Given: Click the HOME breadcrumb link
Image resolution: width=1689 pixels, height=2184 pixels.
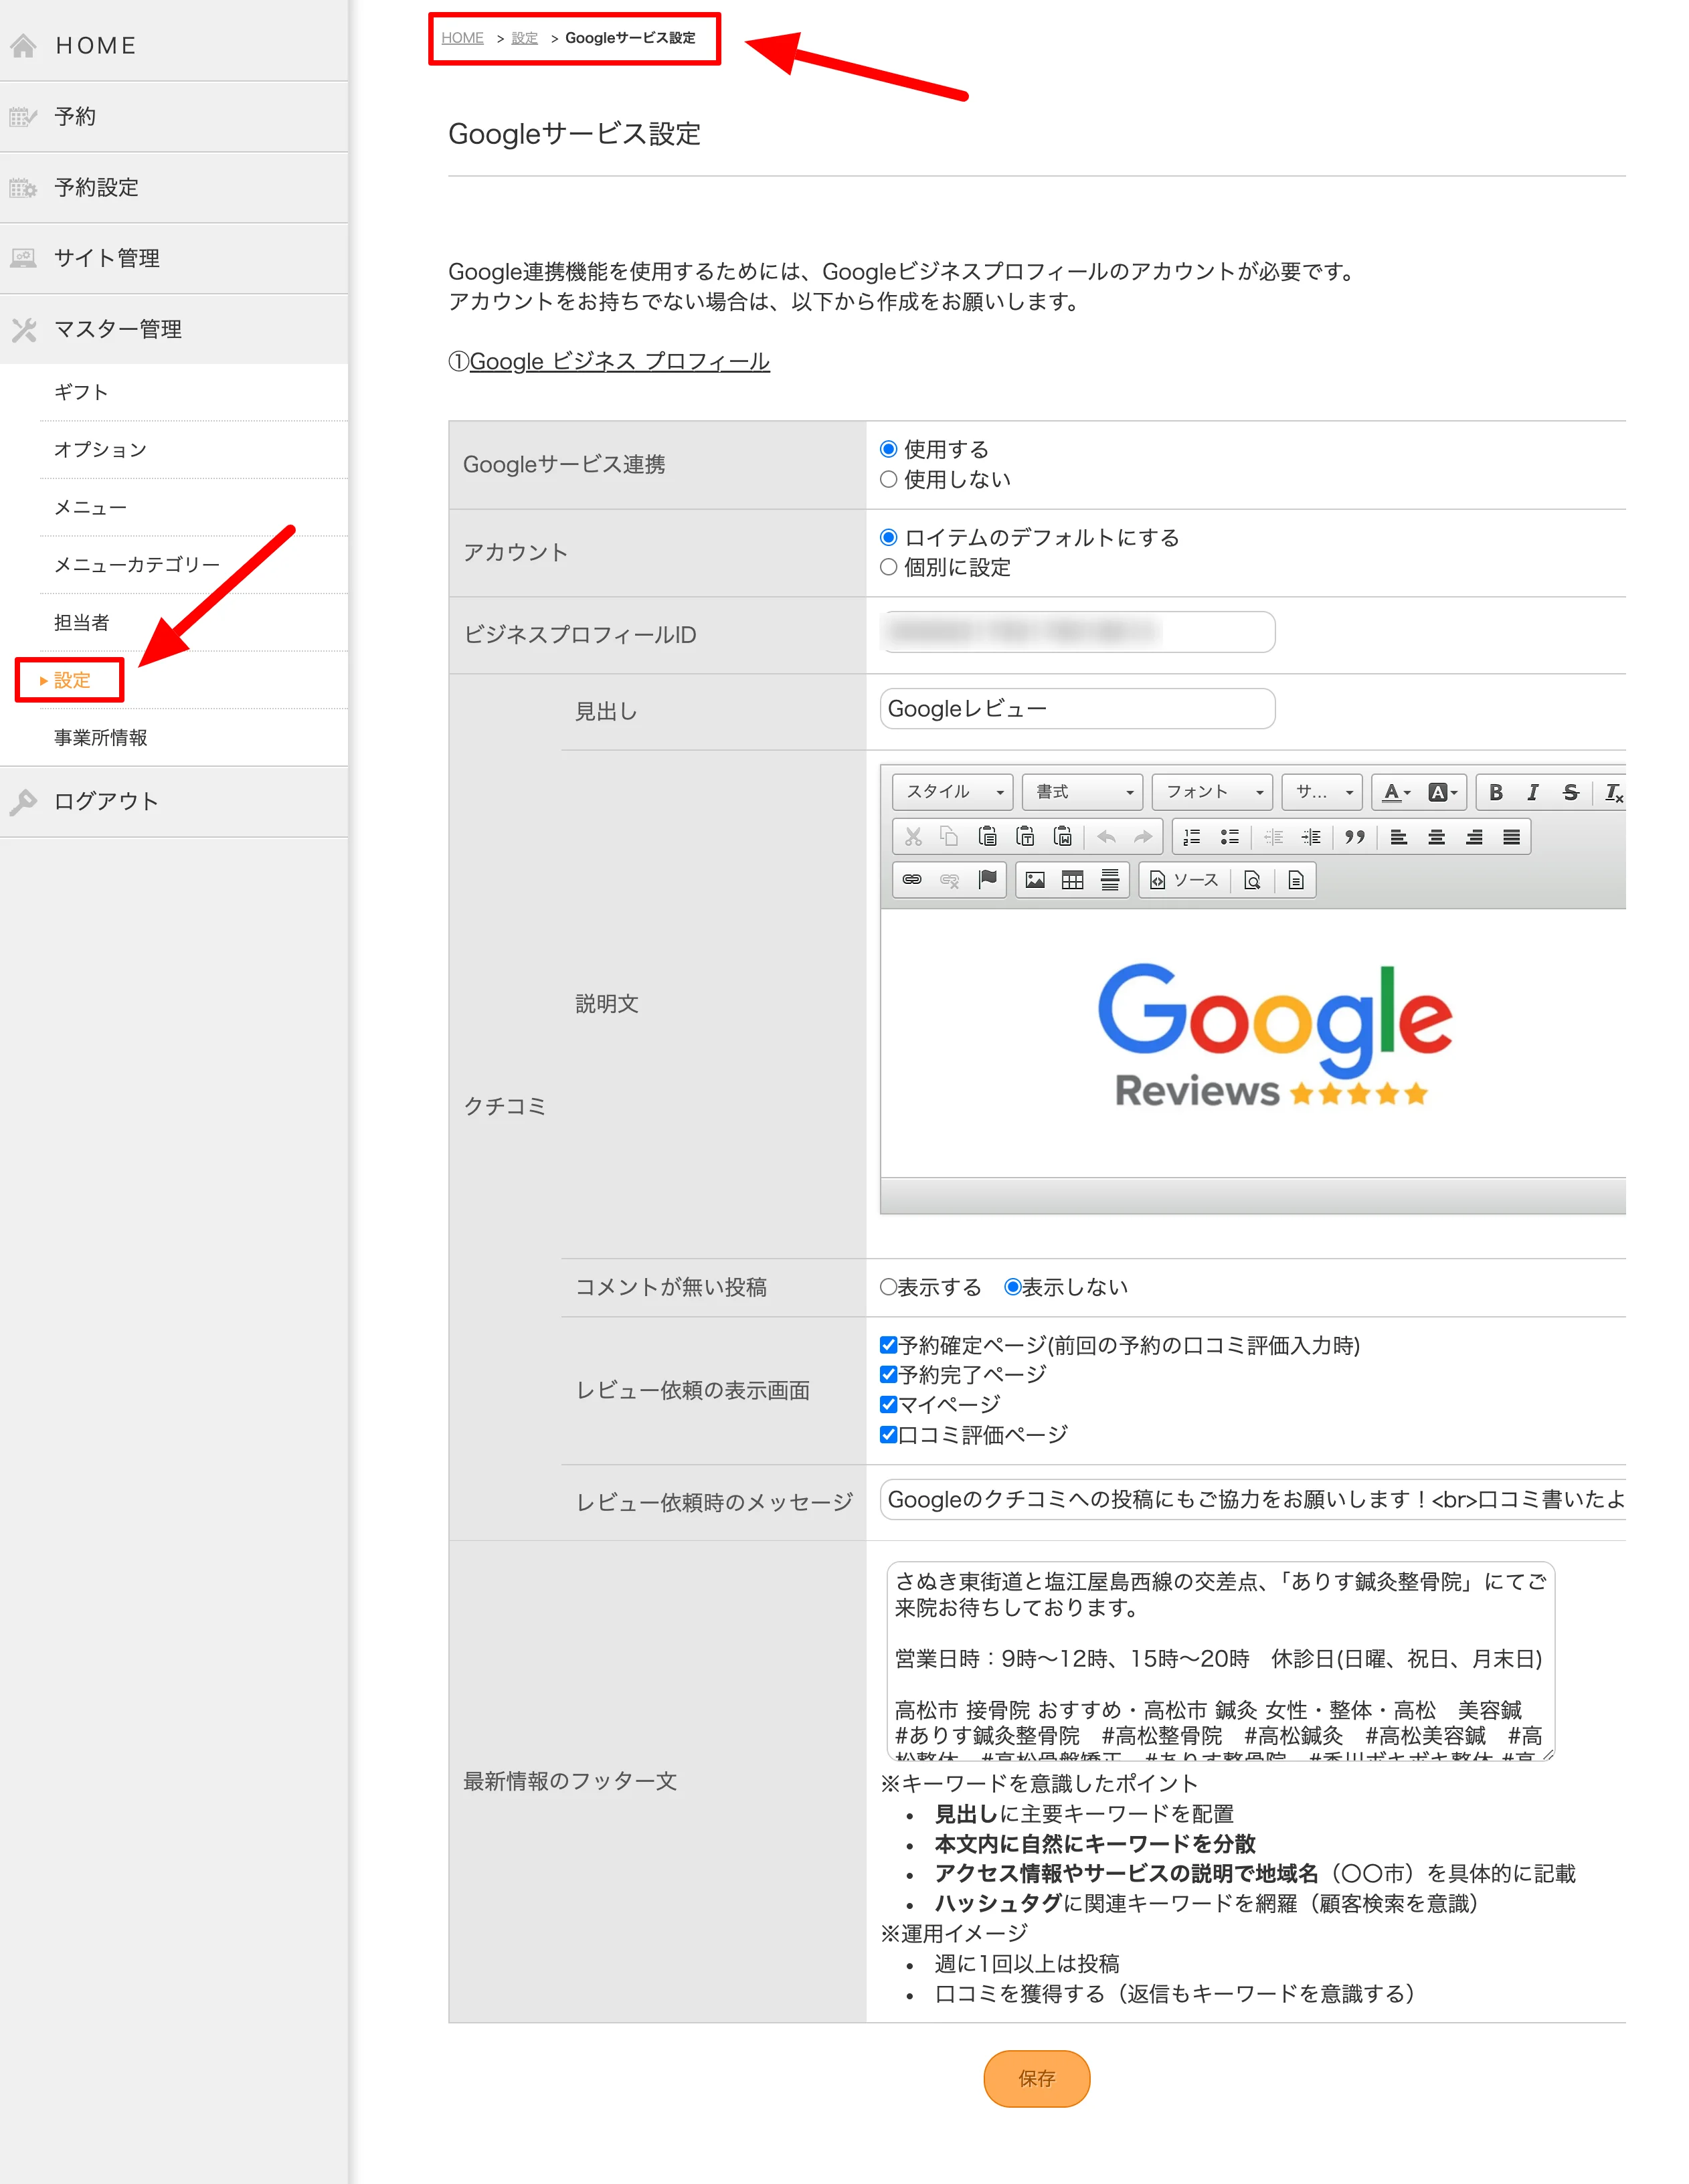Looking at the screenshot, I should 462,38.
